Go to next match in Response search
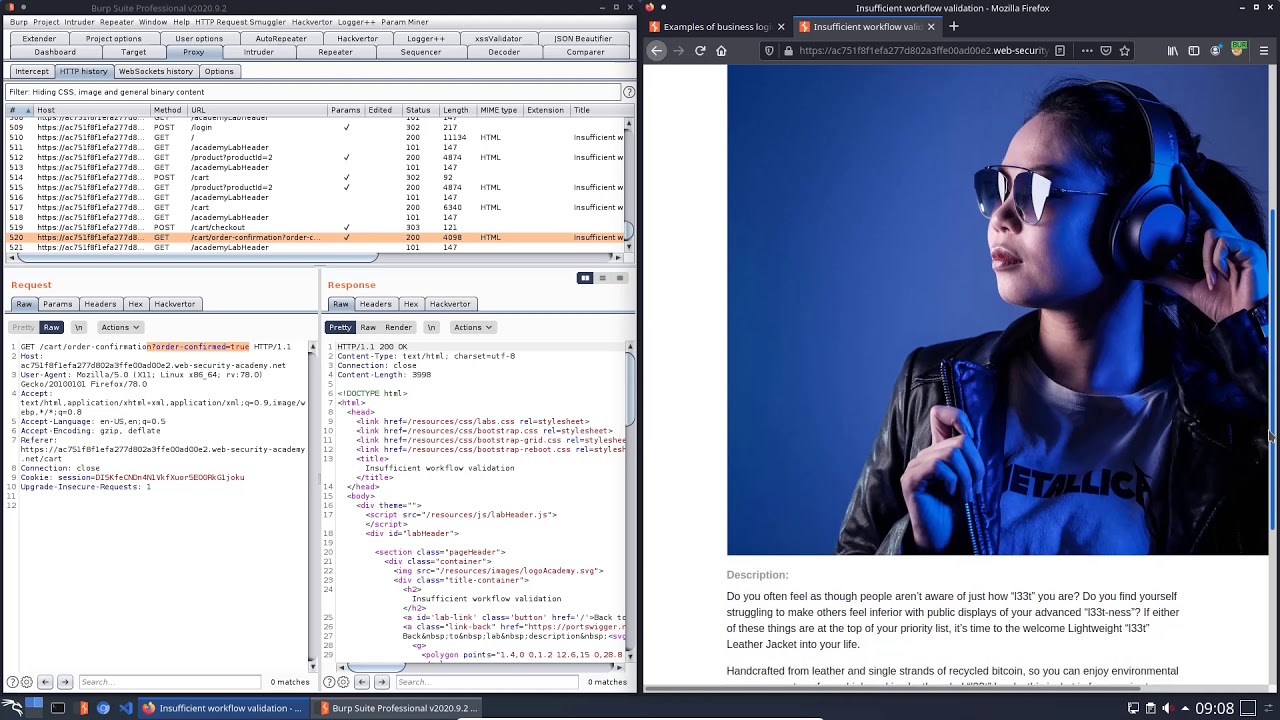Screen dimensions: 1280x720 [x=381, y=682]
